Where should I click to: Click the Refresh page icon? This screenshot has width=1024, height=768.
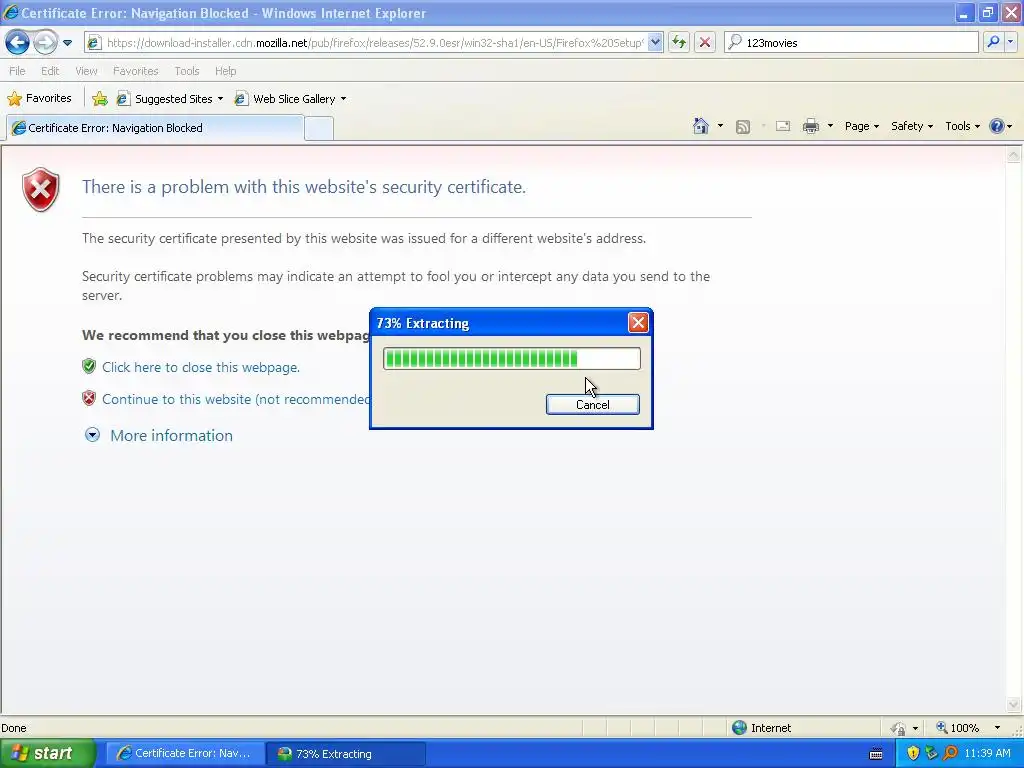(x=679, y=43)
